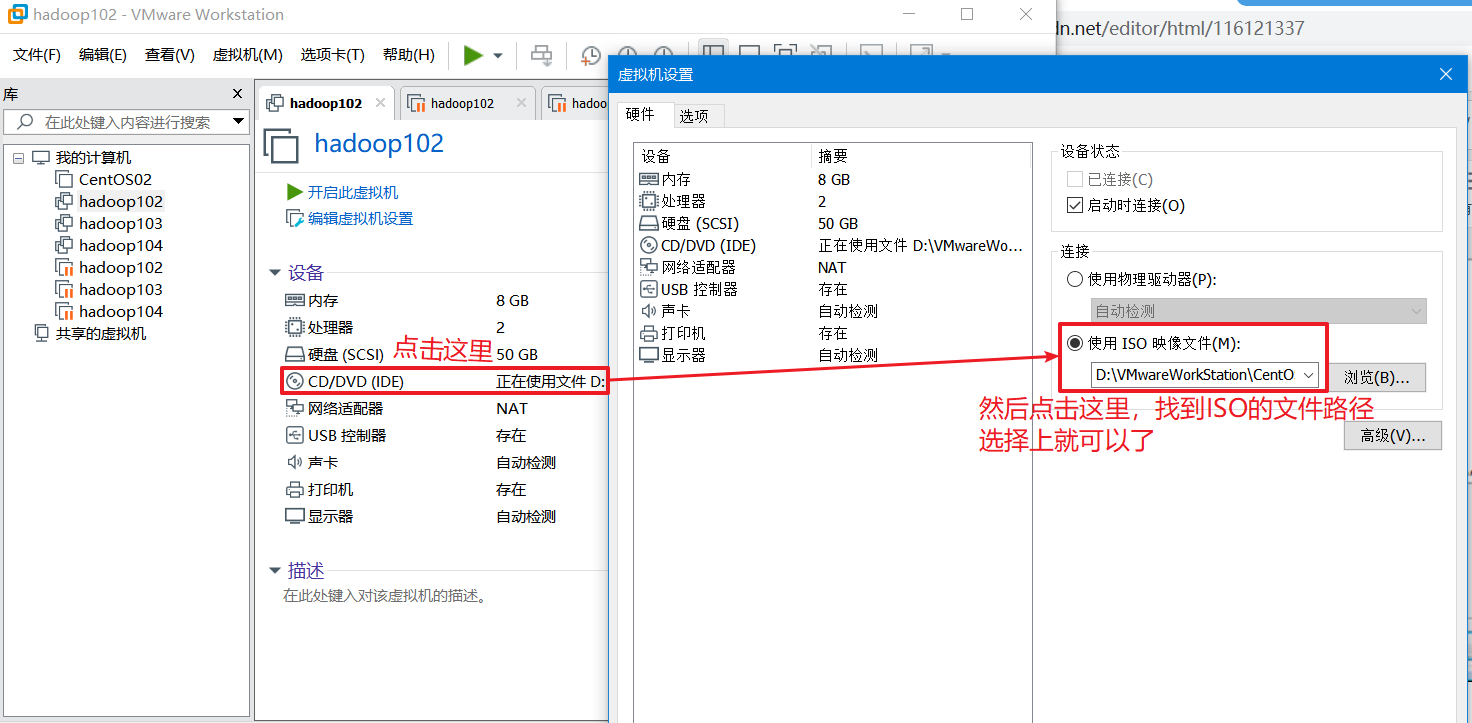Open the 文件(F) menu
This screenshot has width=1472, height=723.
[37, 55]
